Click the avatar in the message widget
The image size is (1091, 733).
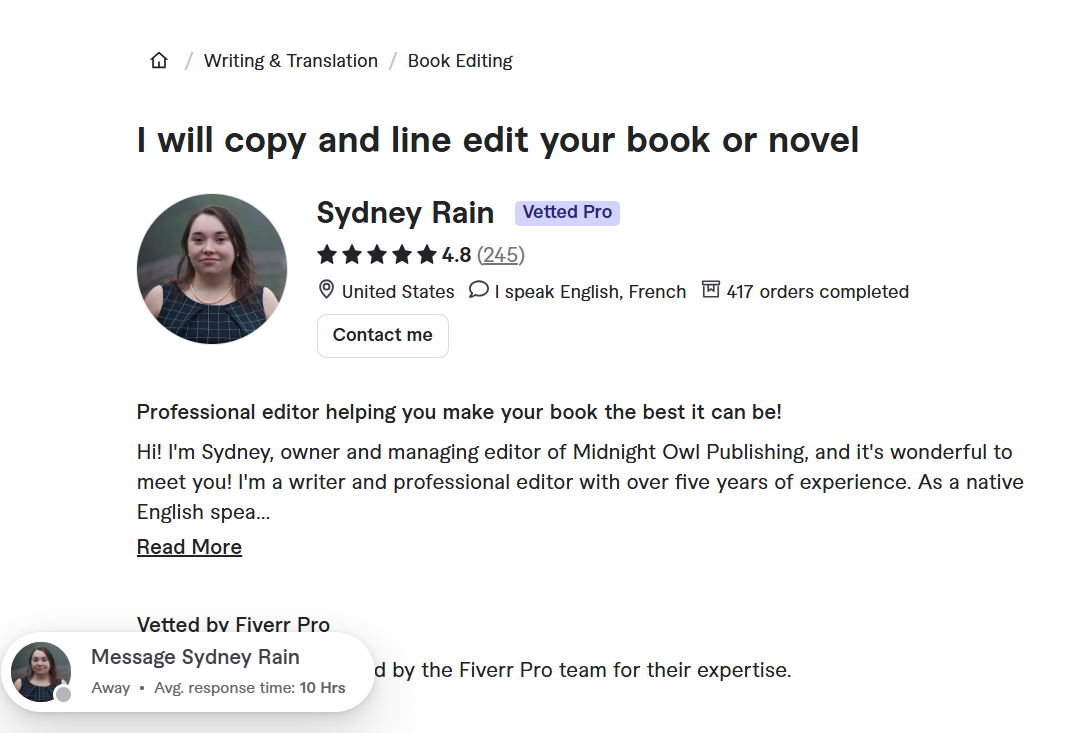(41, 670)
